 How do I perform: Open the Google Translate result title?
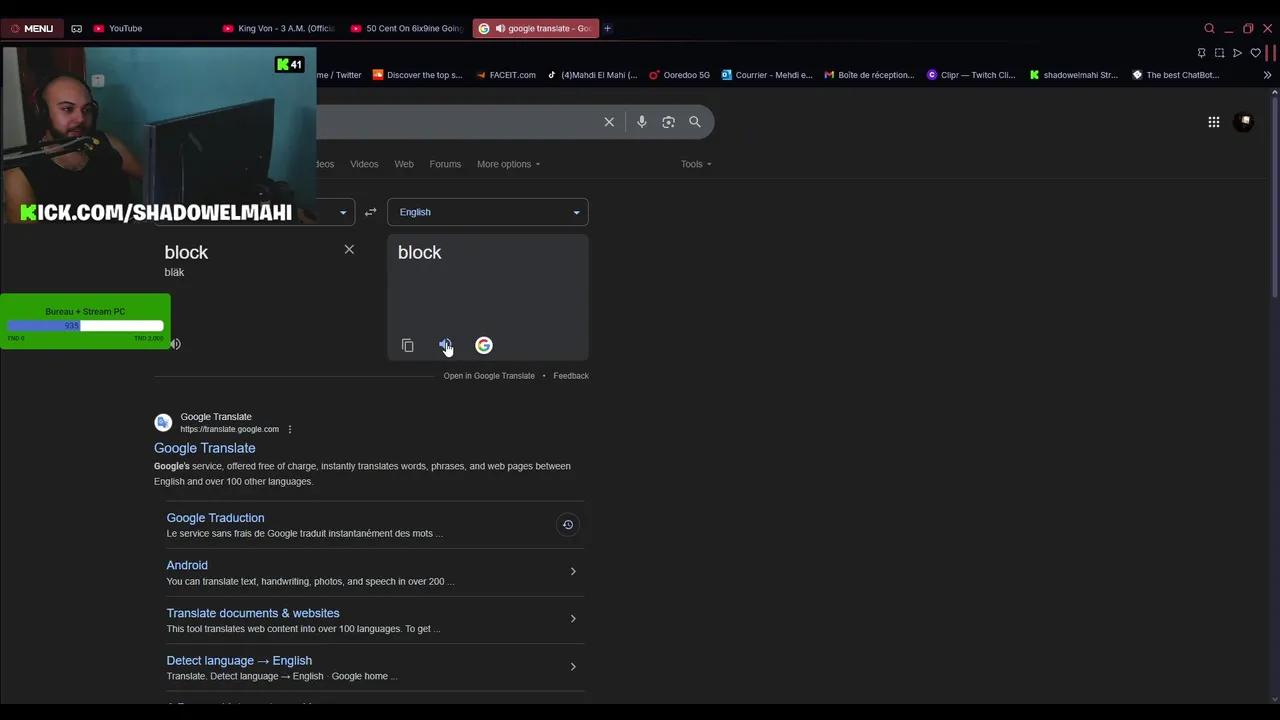204,448
